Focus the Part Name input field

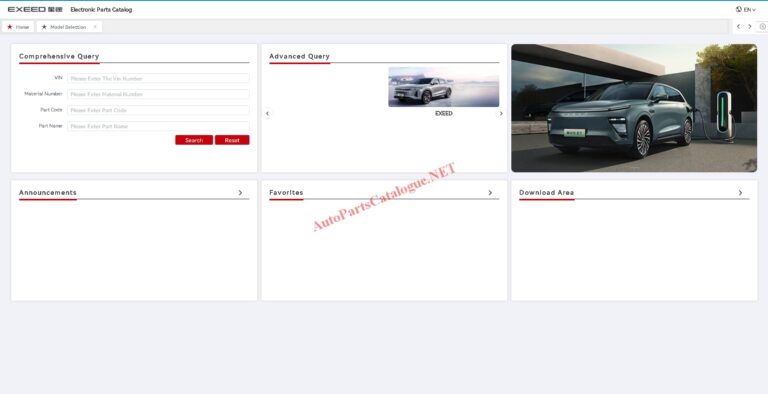coord(158,126)
